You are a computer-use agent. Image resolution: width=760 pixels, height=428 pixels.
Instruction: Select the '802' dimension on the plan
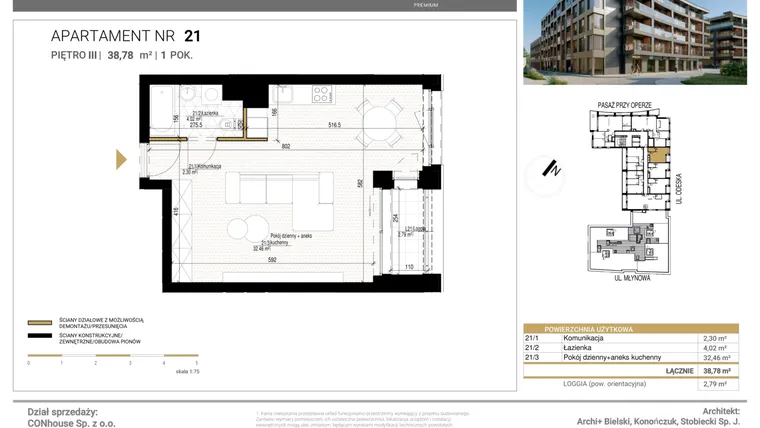[x=286, y=146]
